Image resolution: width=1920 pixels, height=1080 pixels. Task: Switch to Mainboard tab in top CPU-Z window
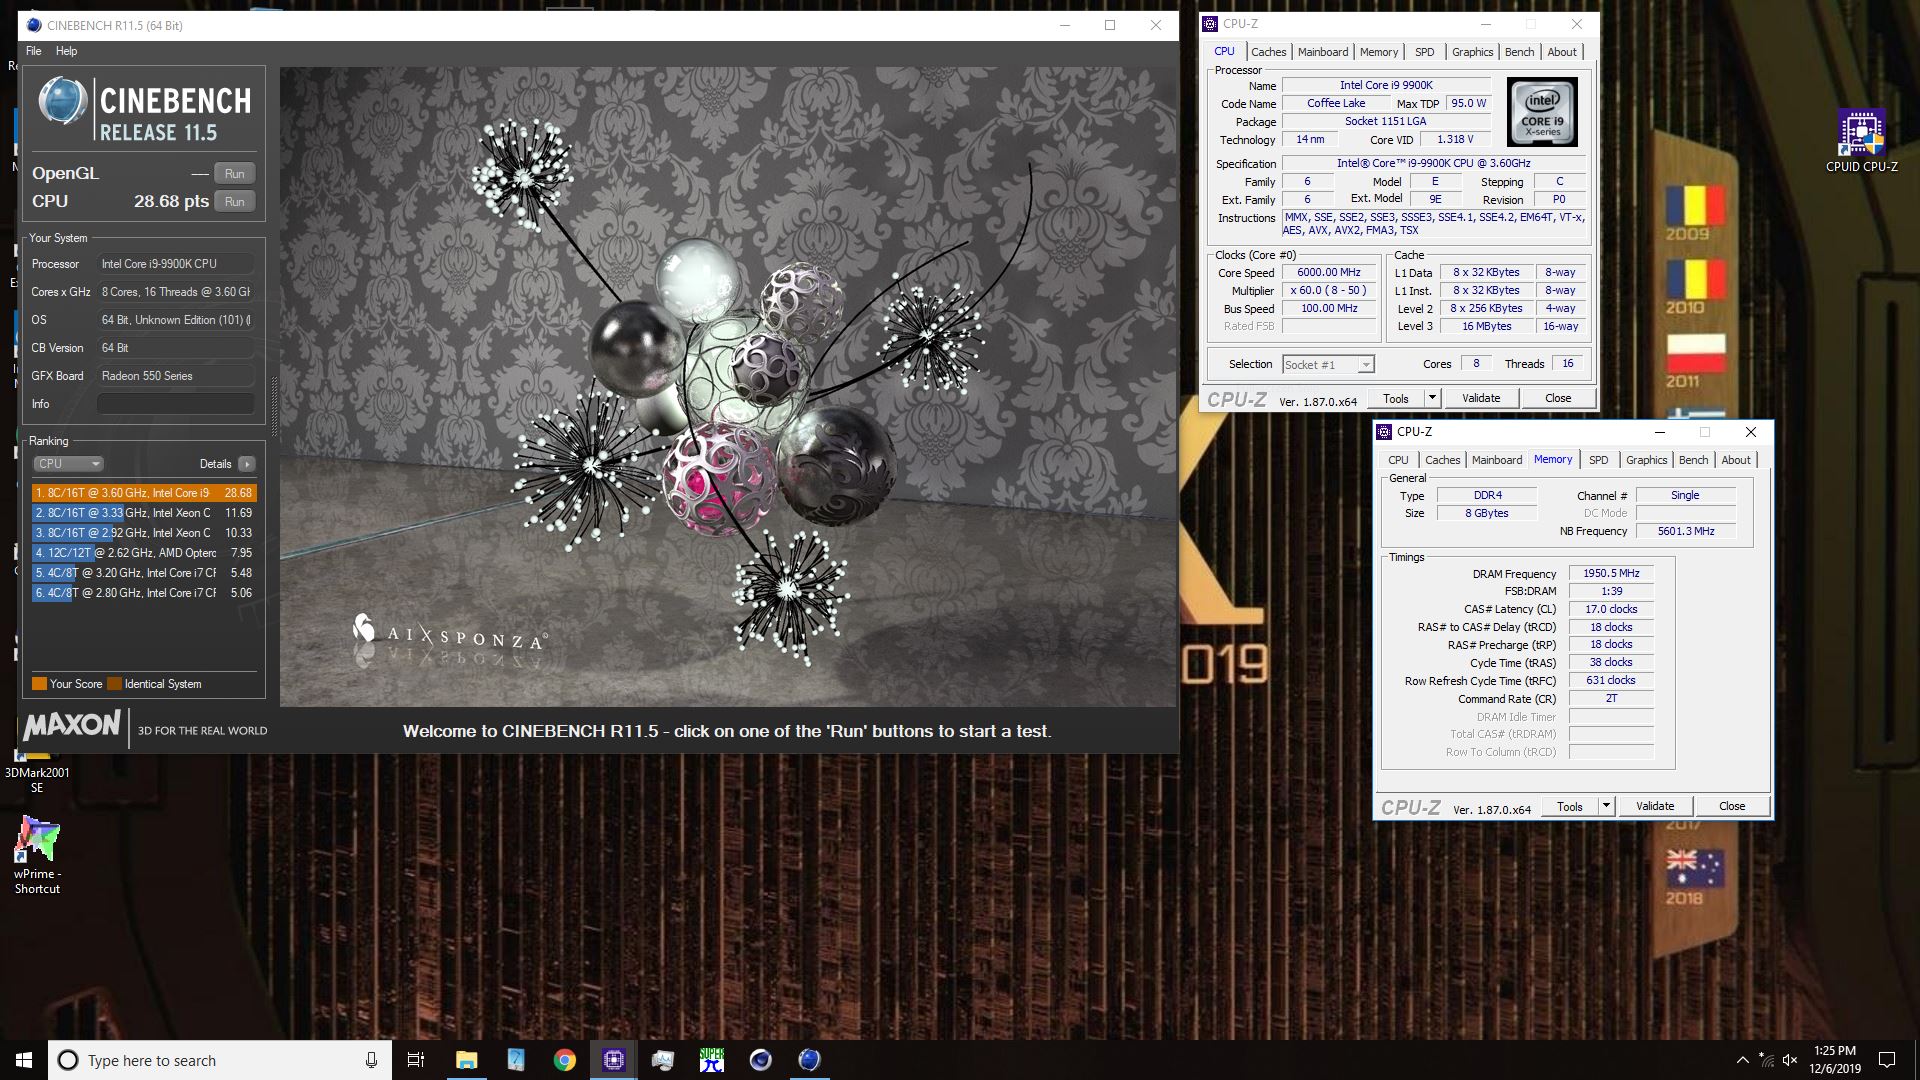[1322, 52]
